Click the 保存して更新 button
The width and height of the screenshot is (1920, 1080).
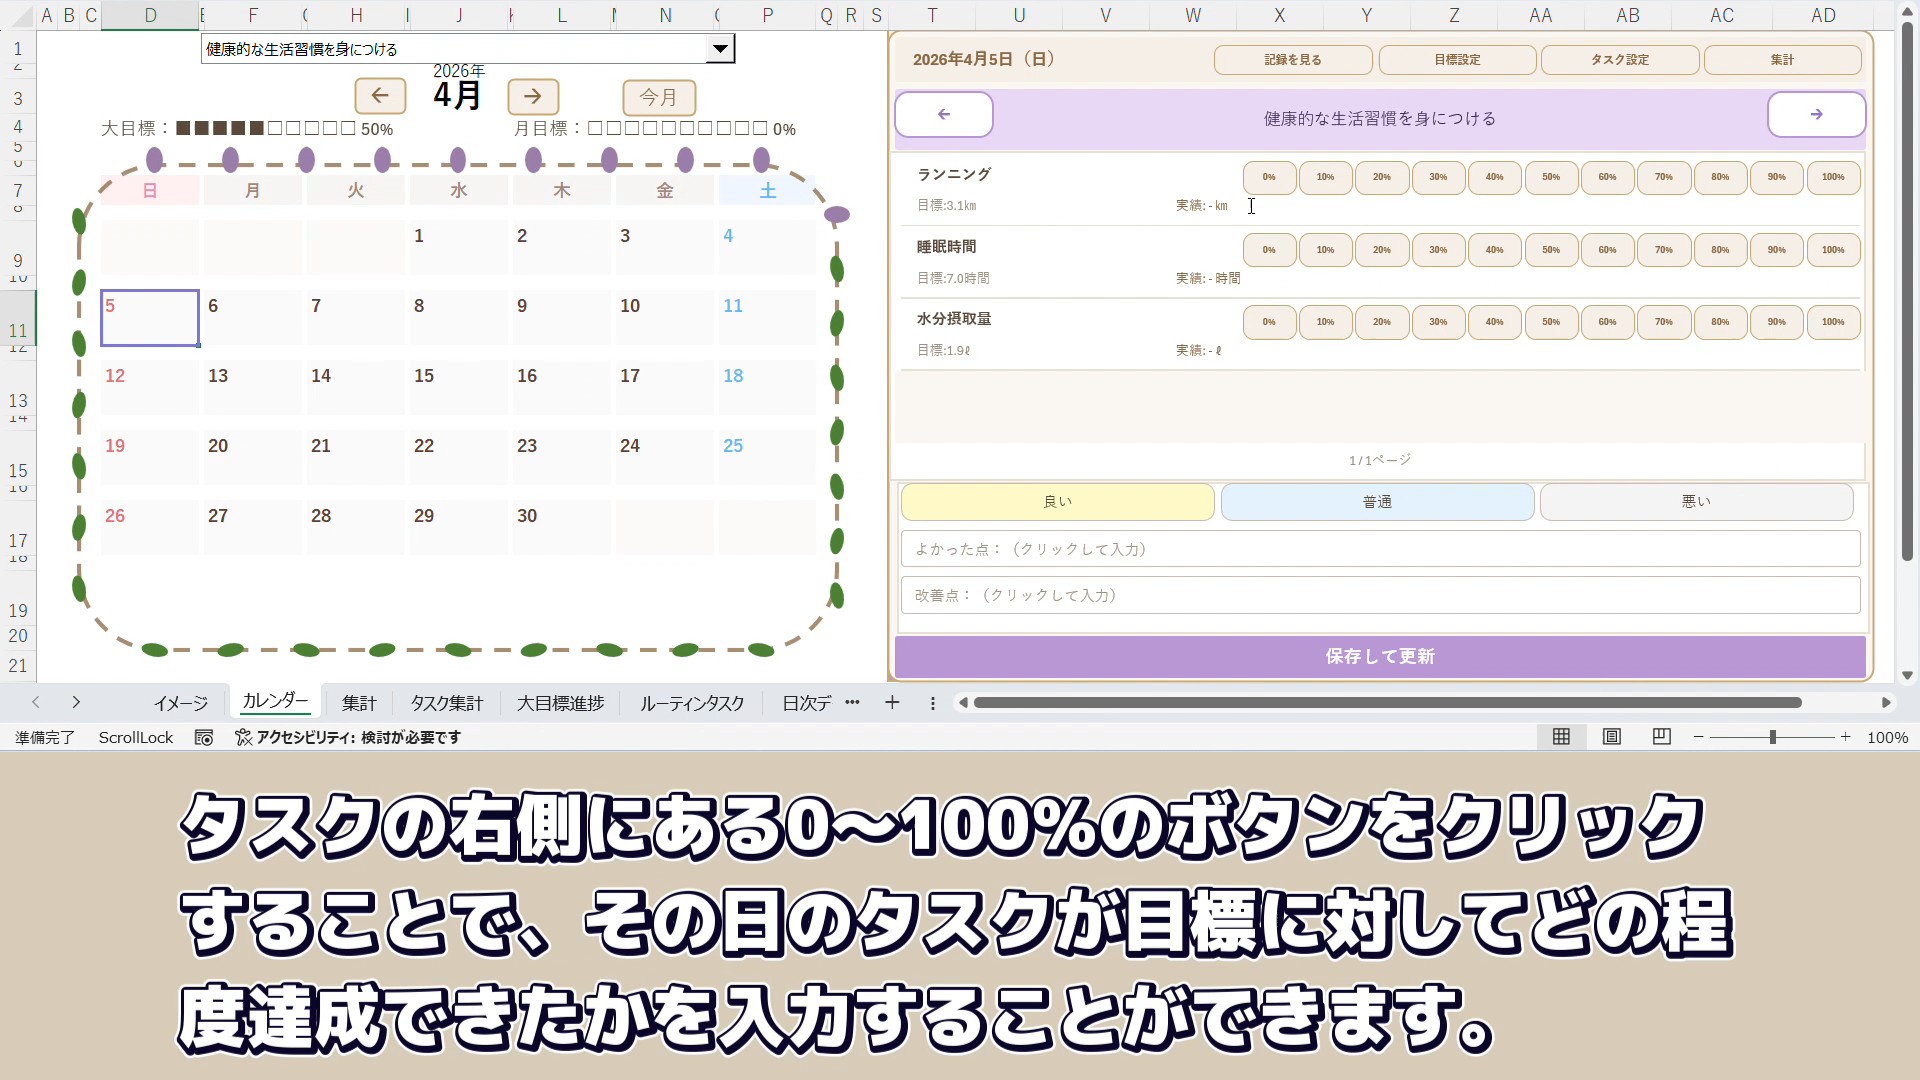click(x=1380, y=657)
